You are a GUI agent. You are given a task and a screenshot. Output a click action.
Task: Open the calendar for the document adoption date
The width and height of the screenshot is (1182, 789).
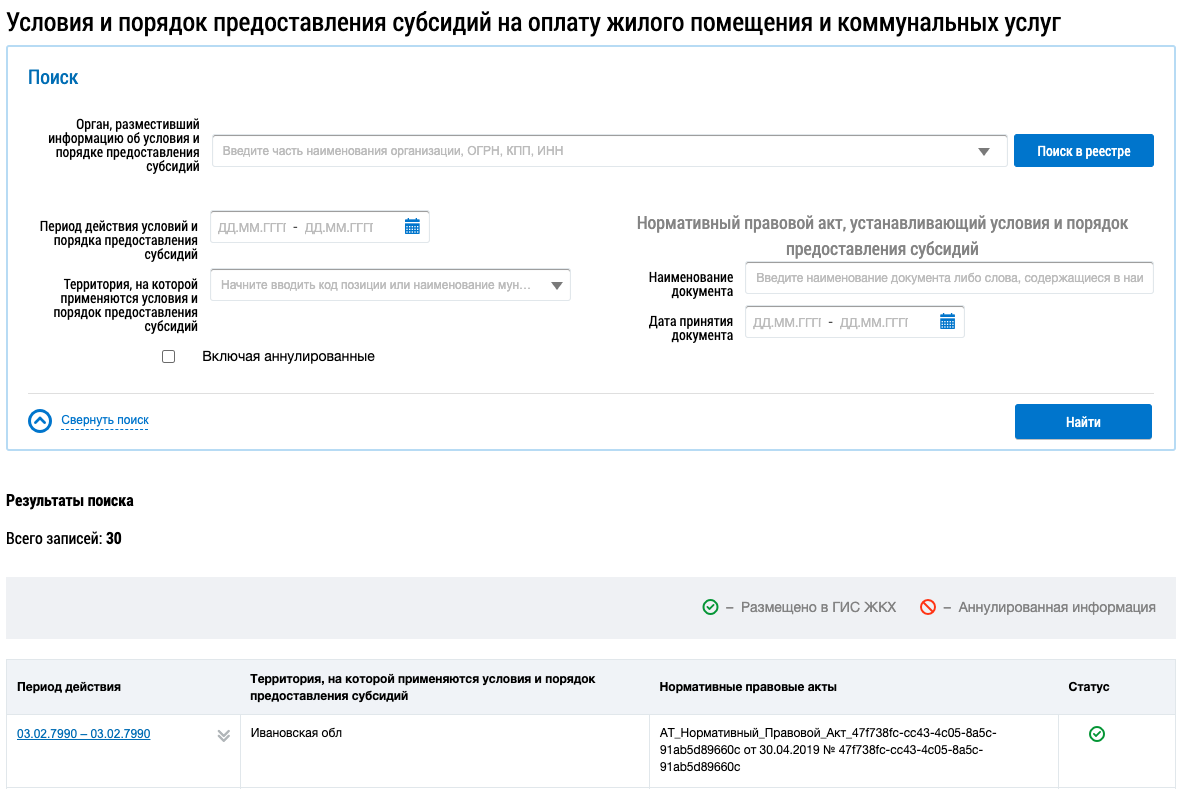(947, 322)
